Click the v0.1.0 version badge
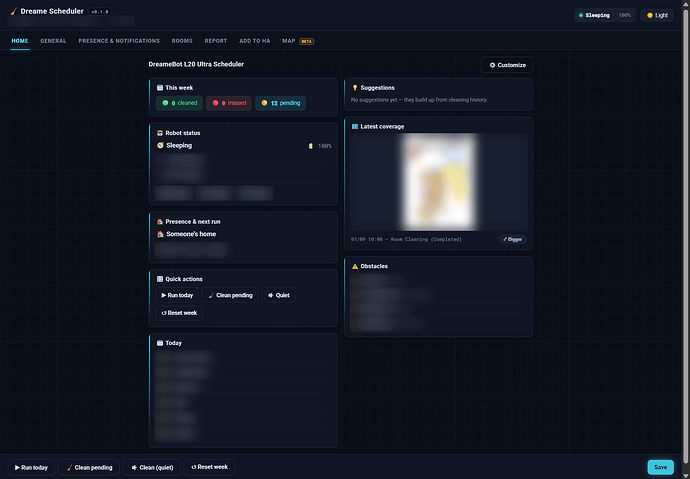The image size is (690, 479). pyautogui.click(x=99, y=12)
